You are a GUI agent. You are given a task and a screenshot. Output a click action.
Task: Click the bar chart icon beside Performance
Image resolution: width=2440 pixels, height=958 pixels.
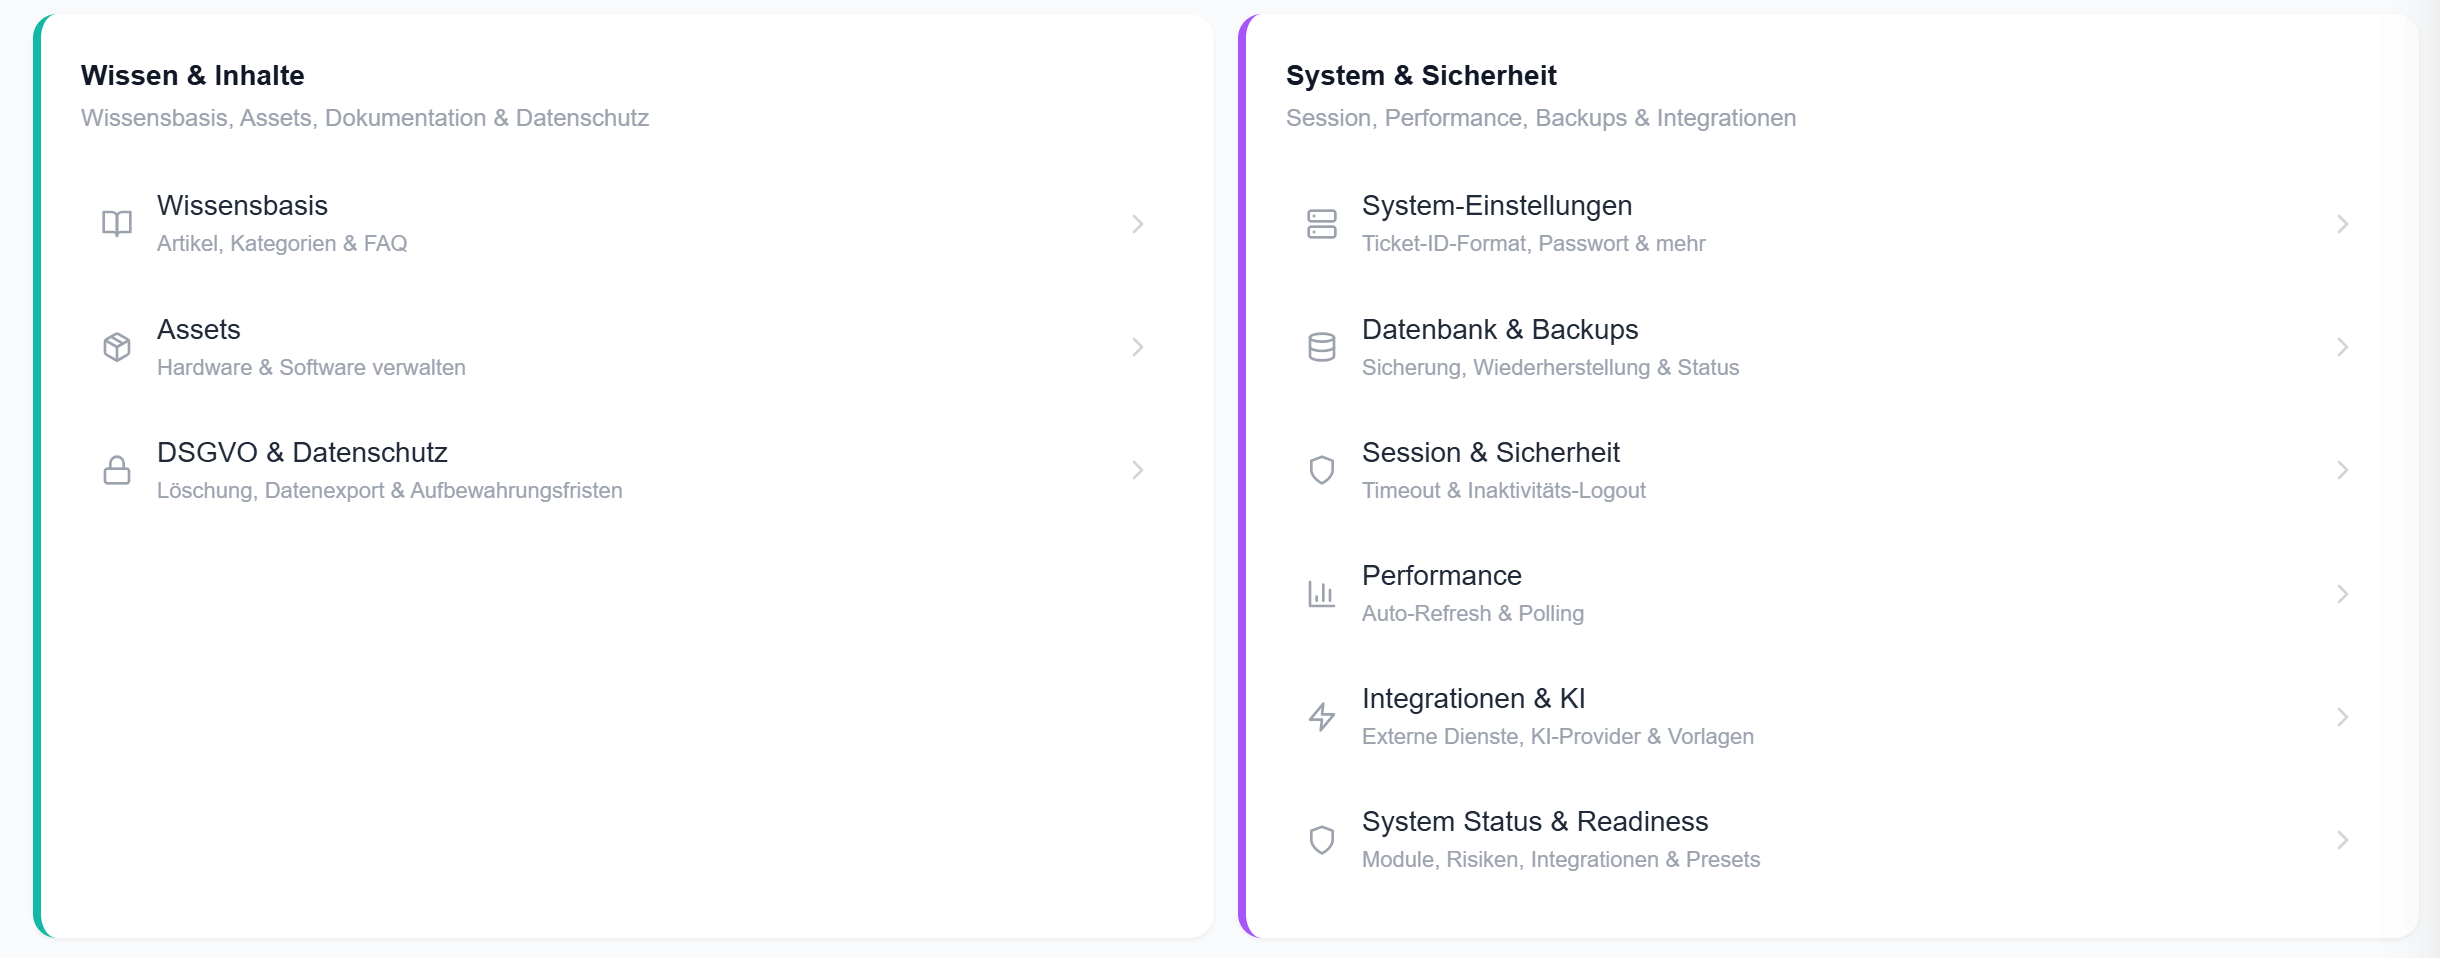pos(1322,593)
